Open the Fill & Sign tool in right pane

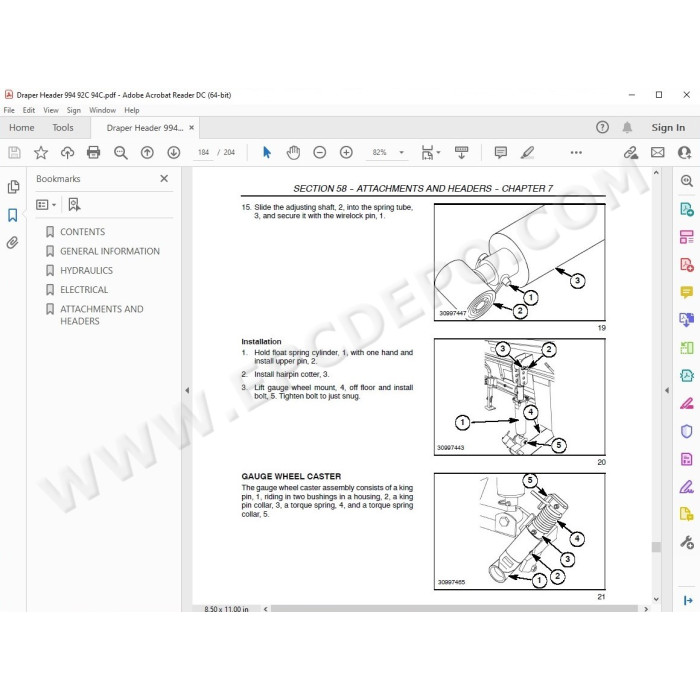[x=687, y=487]
